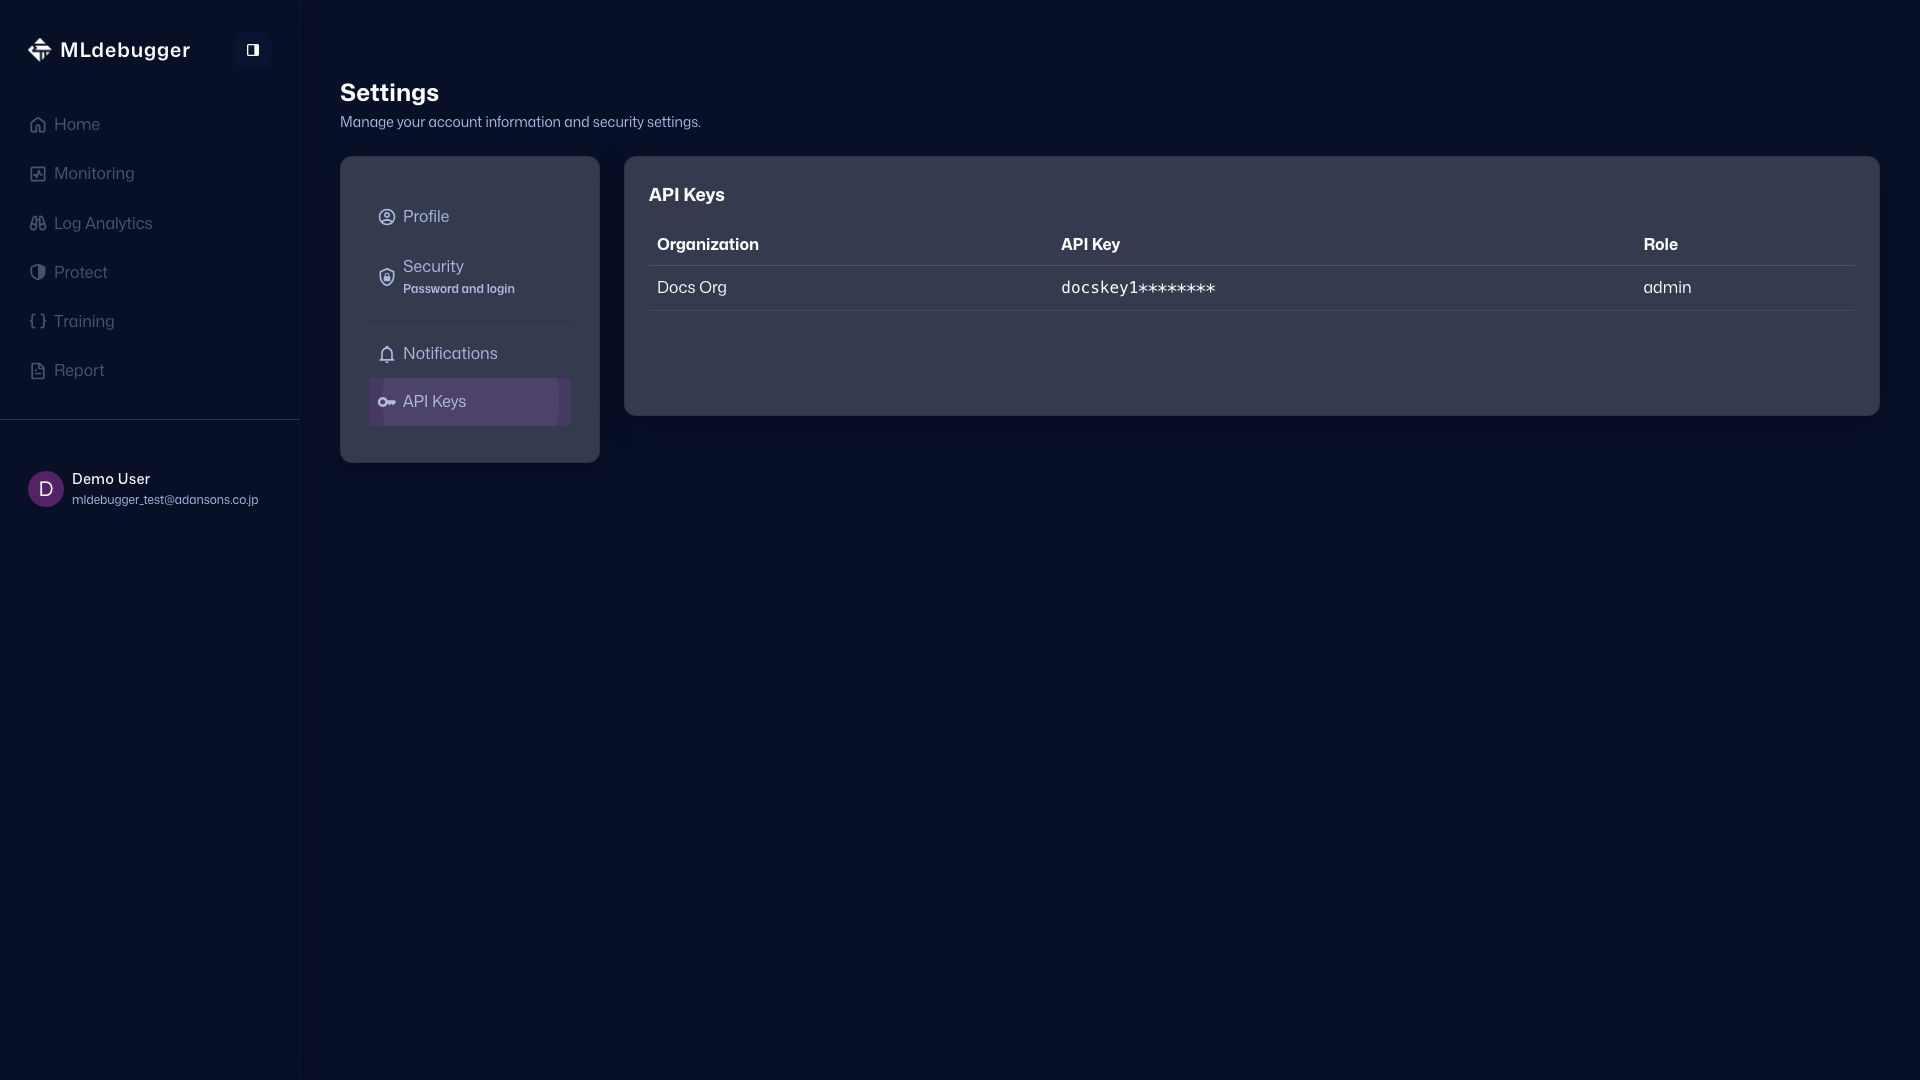Click the MLdebugger logo icon
Viewport: 1920px width, 1080px height.
click(39, 50)
